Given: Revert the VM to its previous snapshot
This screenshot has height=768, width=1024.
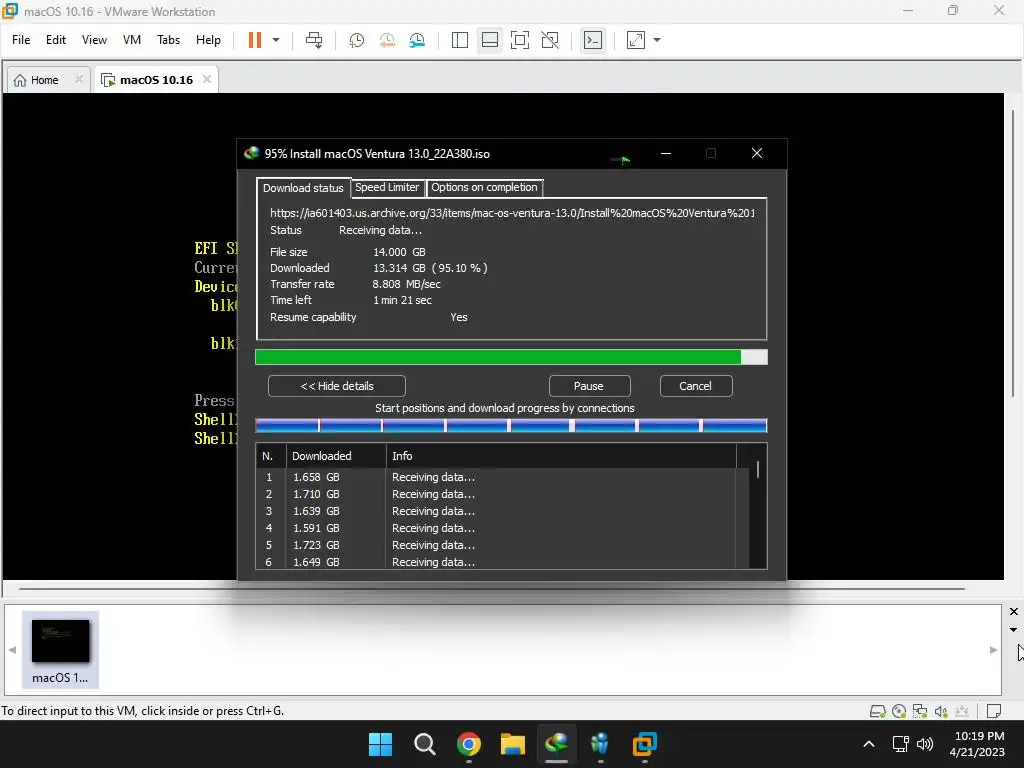Looking at the screenshot, I should [x=387, y=40].
